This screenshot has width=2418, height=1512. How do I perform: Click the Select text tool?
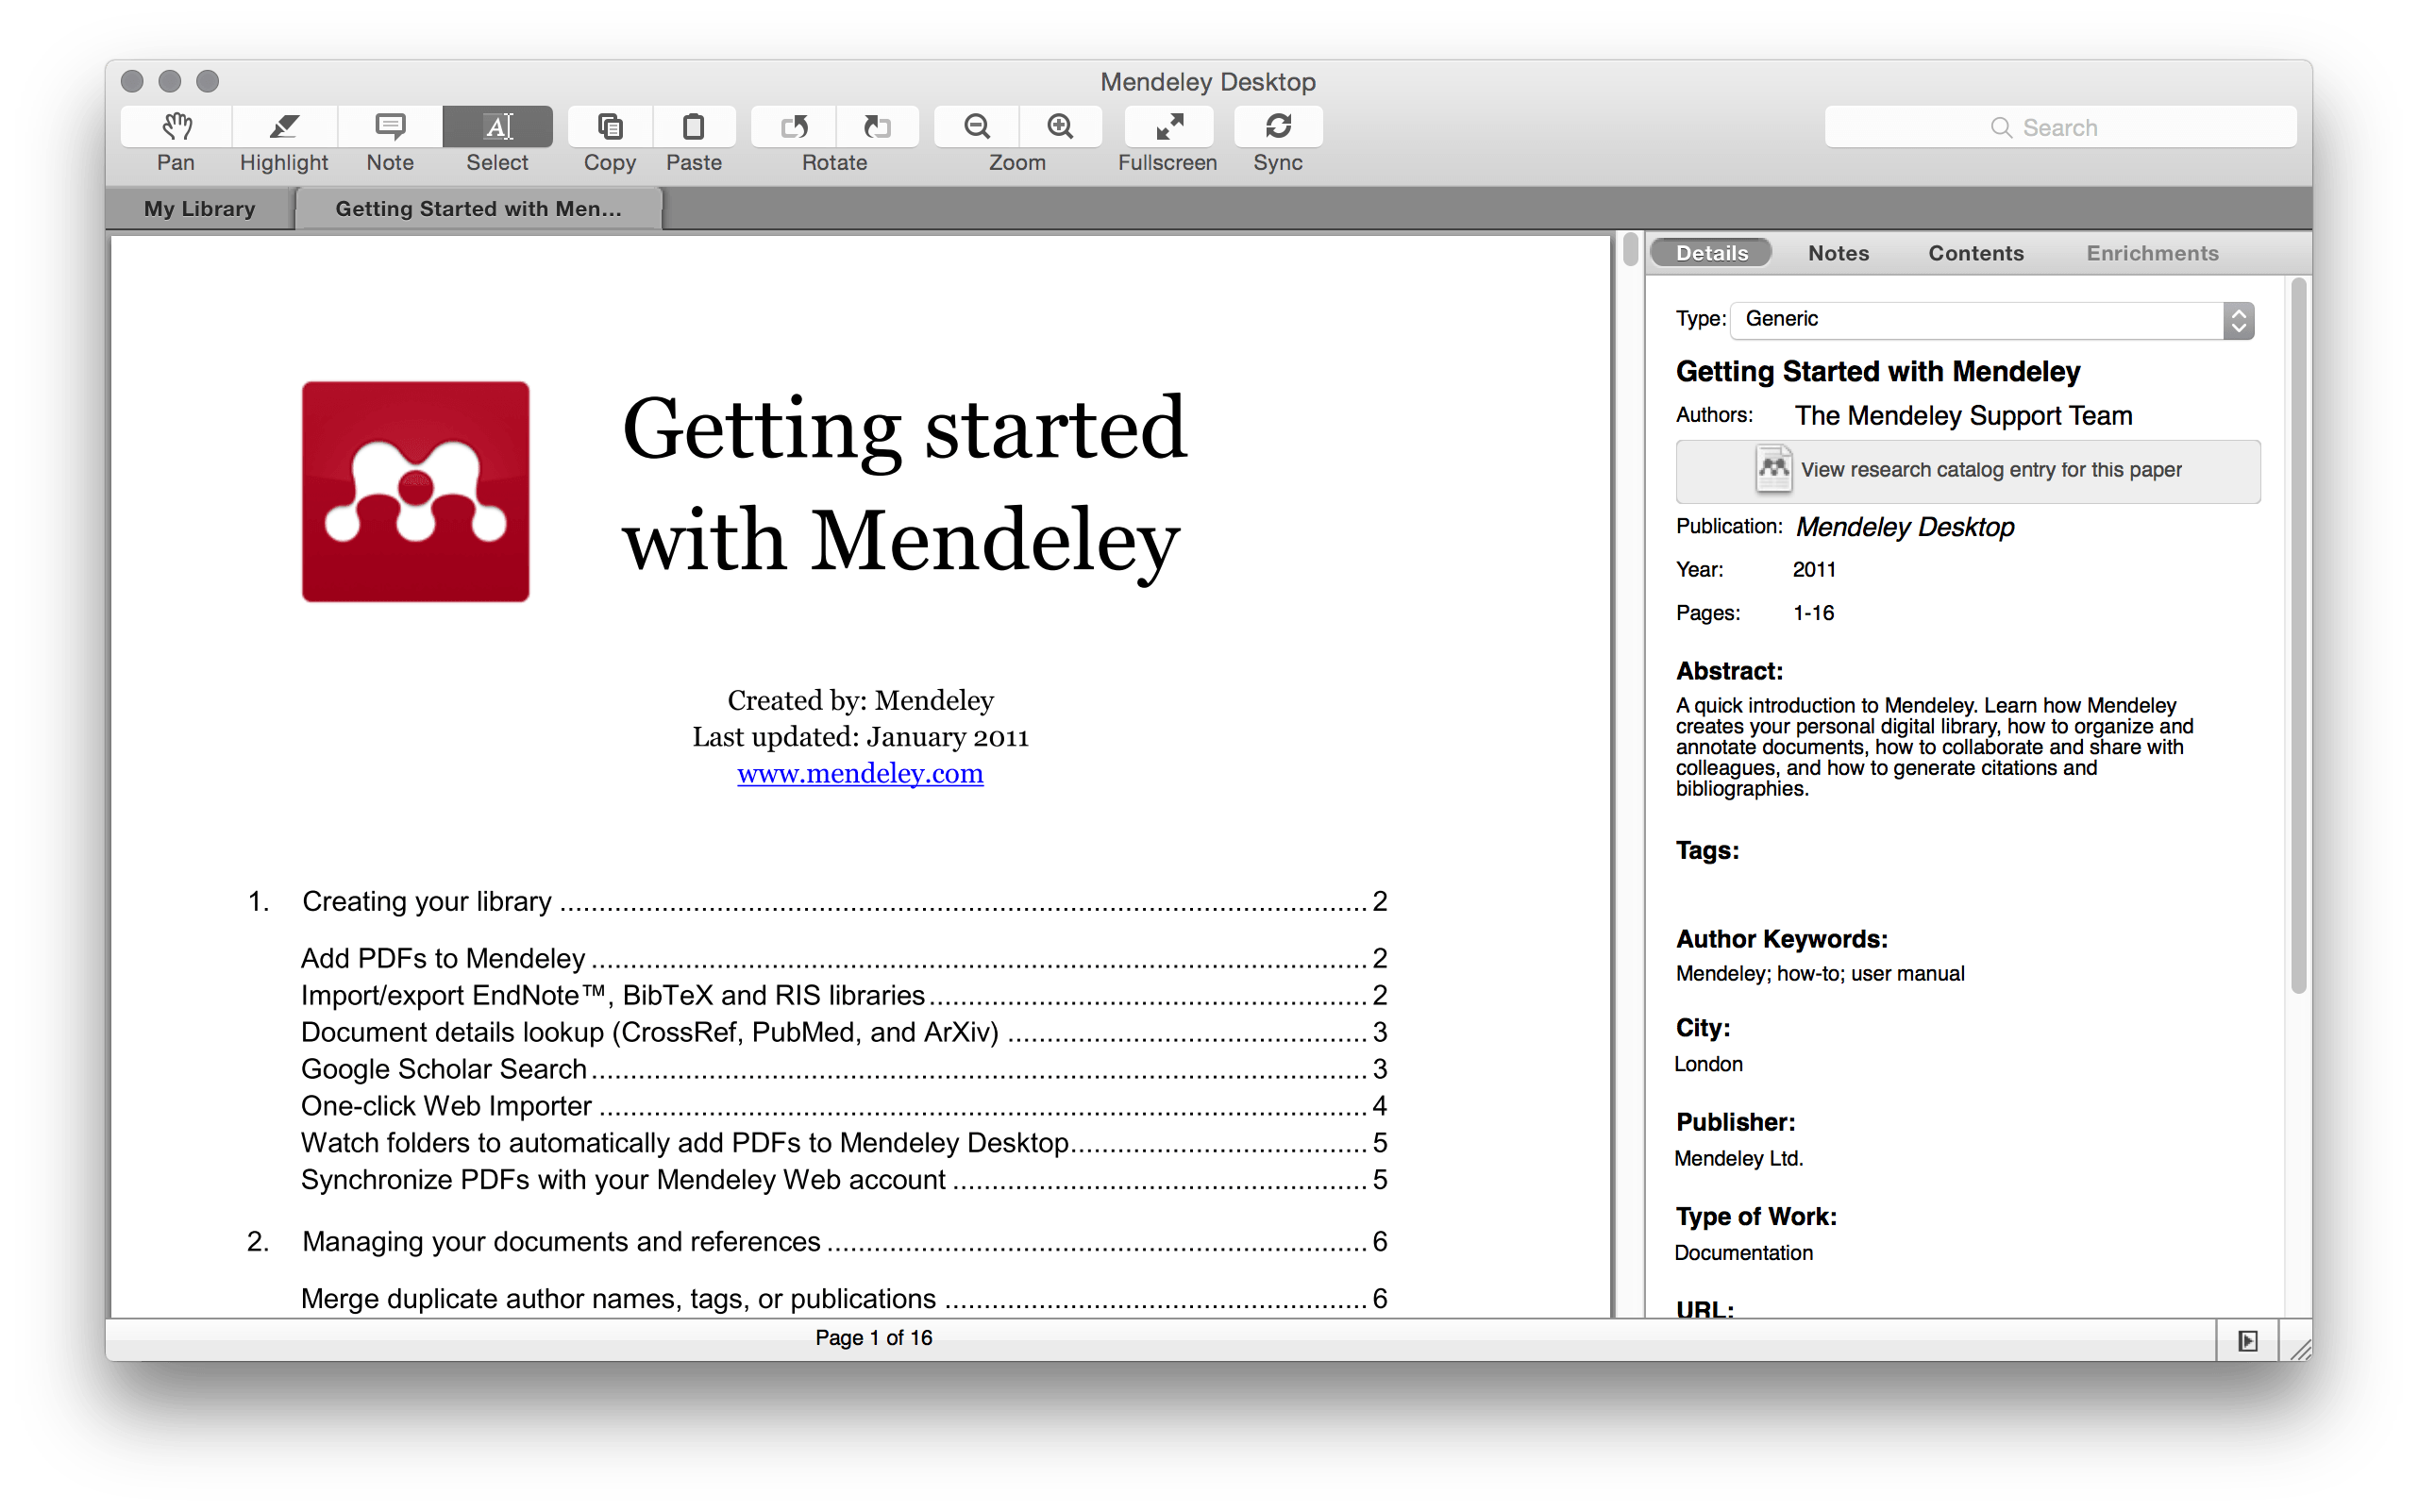[x=497, y=127]
